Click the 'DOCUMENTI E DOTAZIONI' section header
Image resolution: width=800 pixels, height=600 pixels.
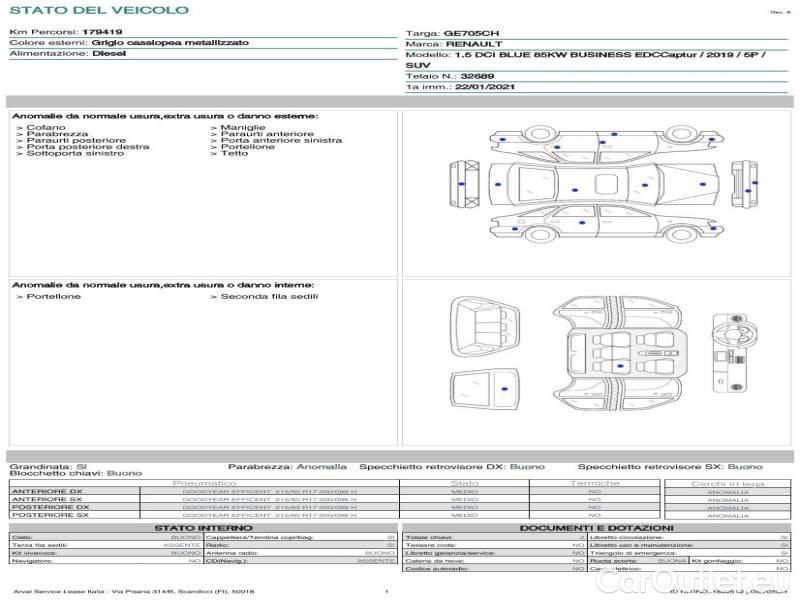click(596, 528)
